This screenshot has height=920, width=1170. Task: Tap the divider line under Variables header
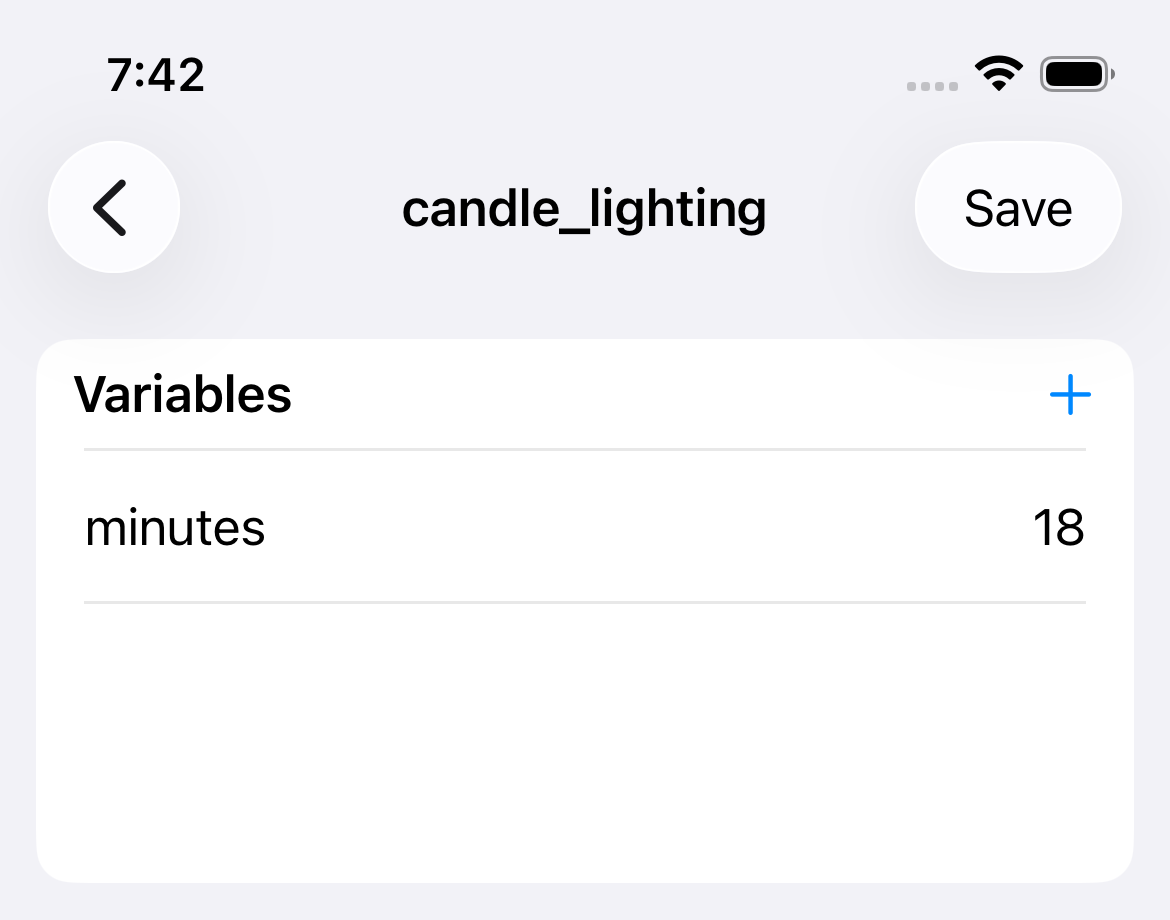pos(584,450)
